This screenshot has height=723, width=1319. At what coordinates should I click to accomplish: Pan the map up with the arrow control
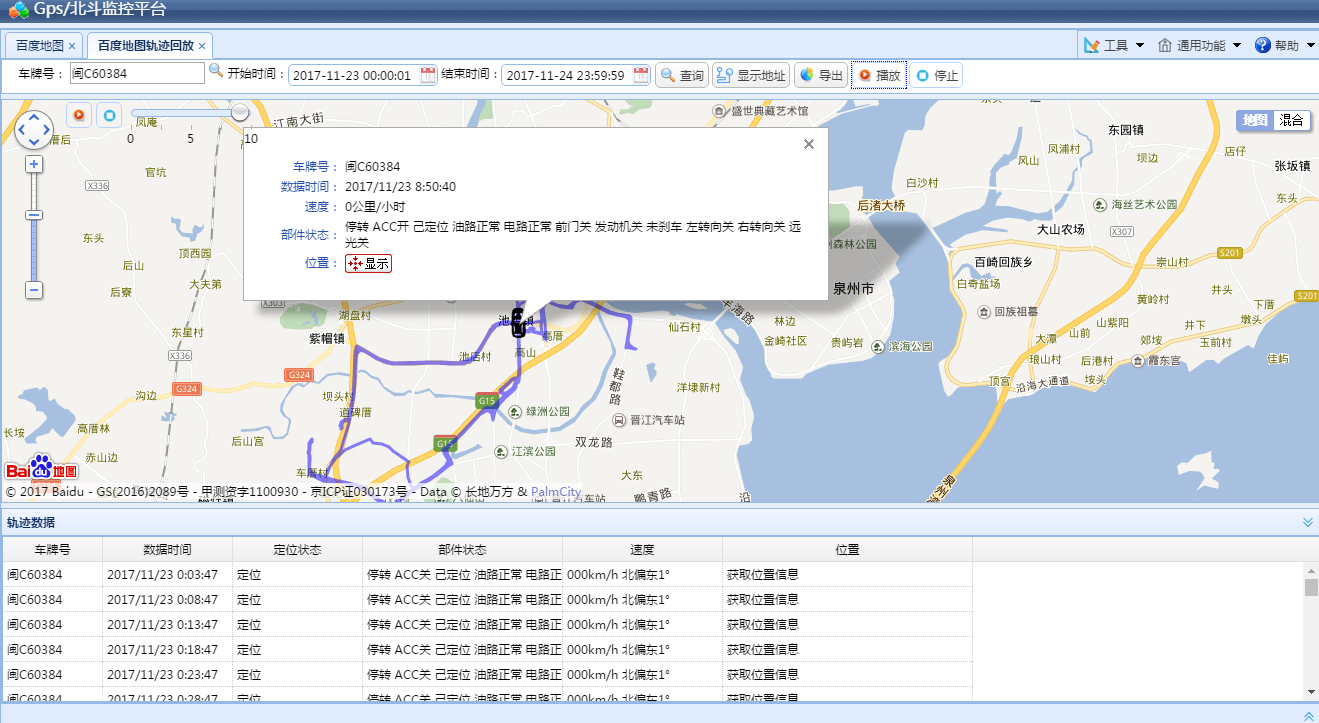[x=34, y=117]
